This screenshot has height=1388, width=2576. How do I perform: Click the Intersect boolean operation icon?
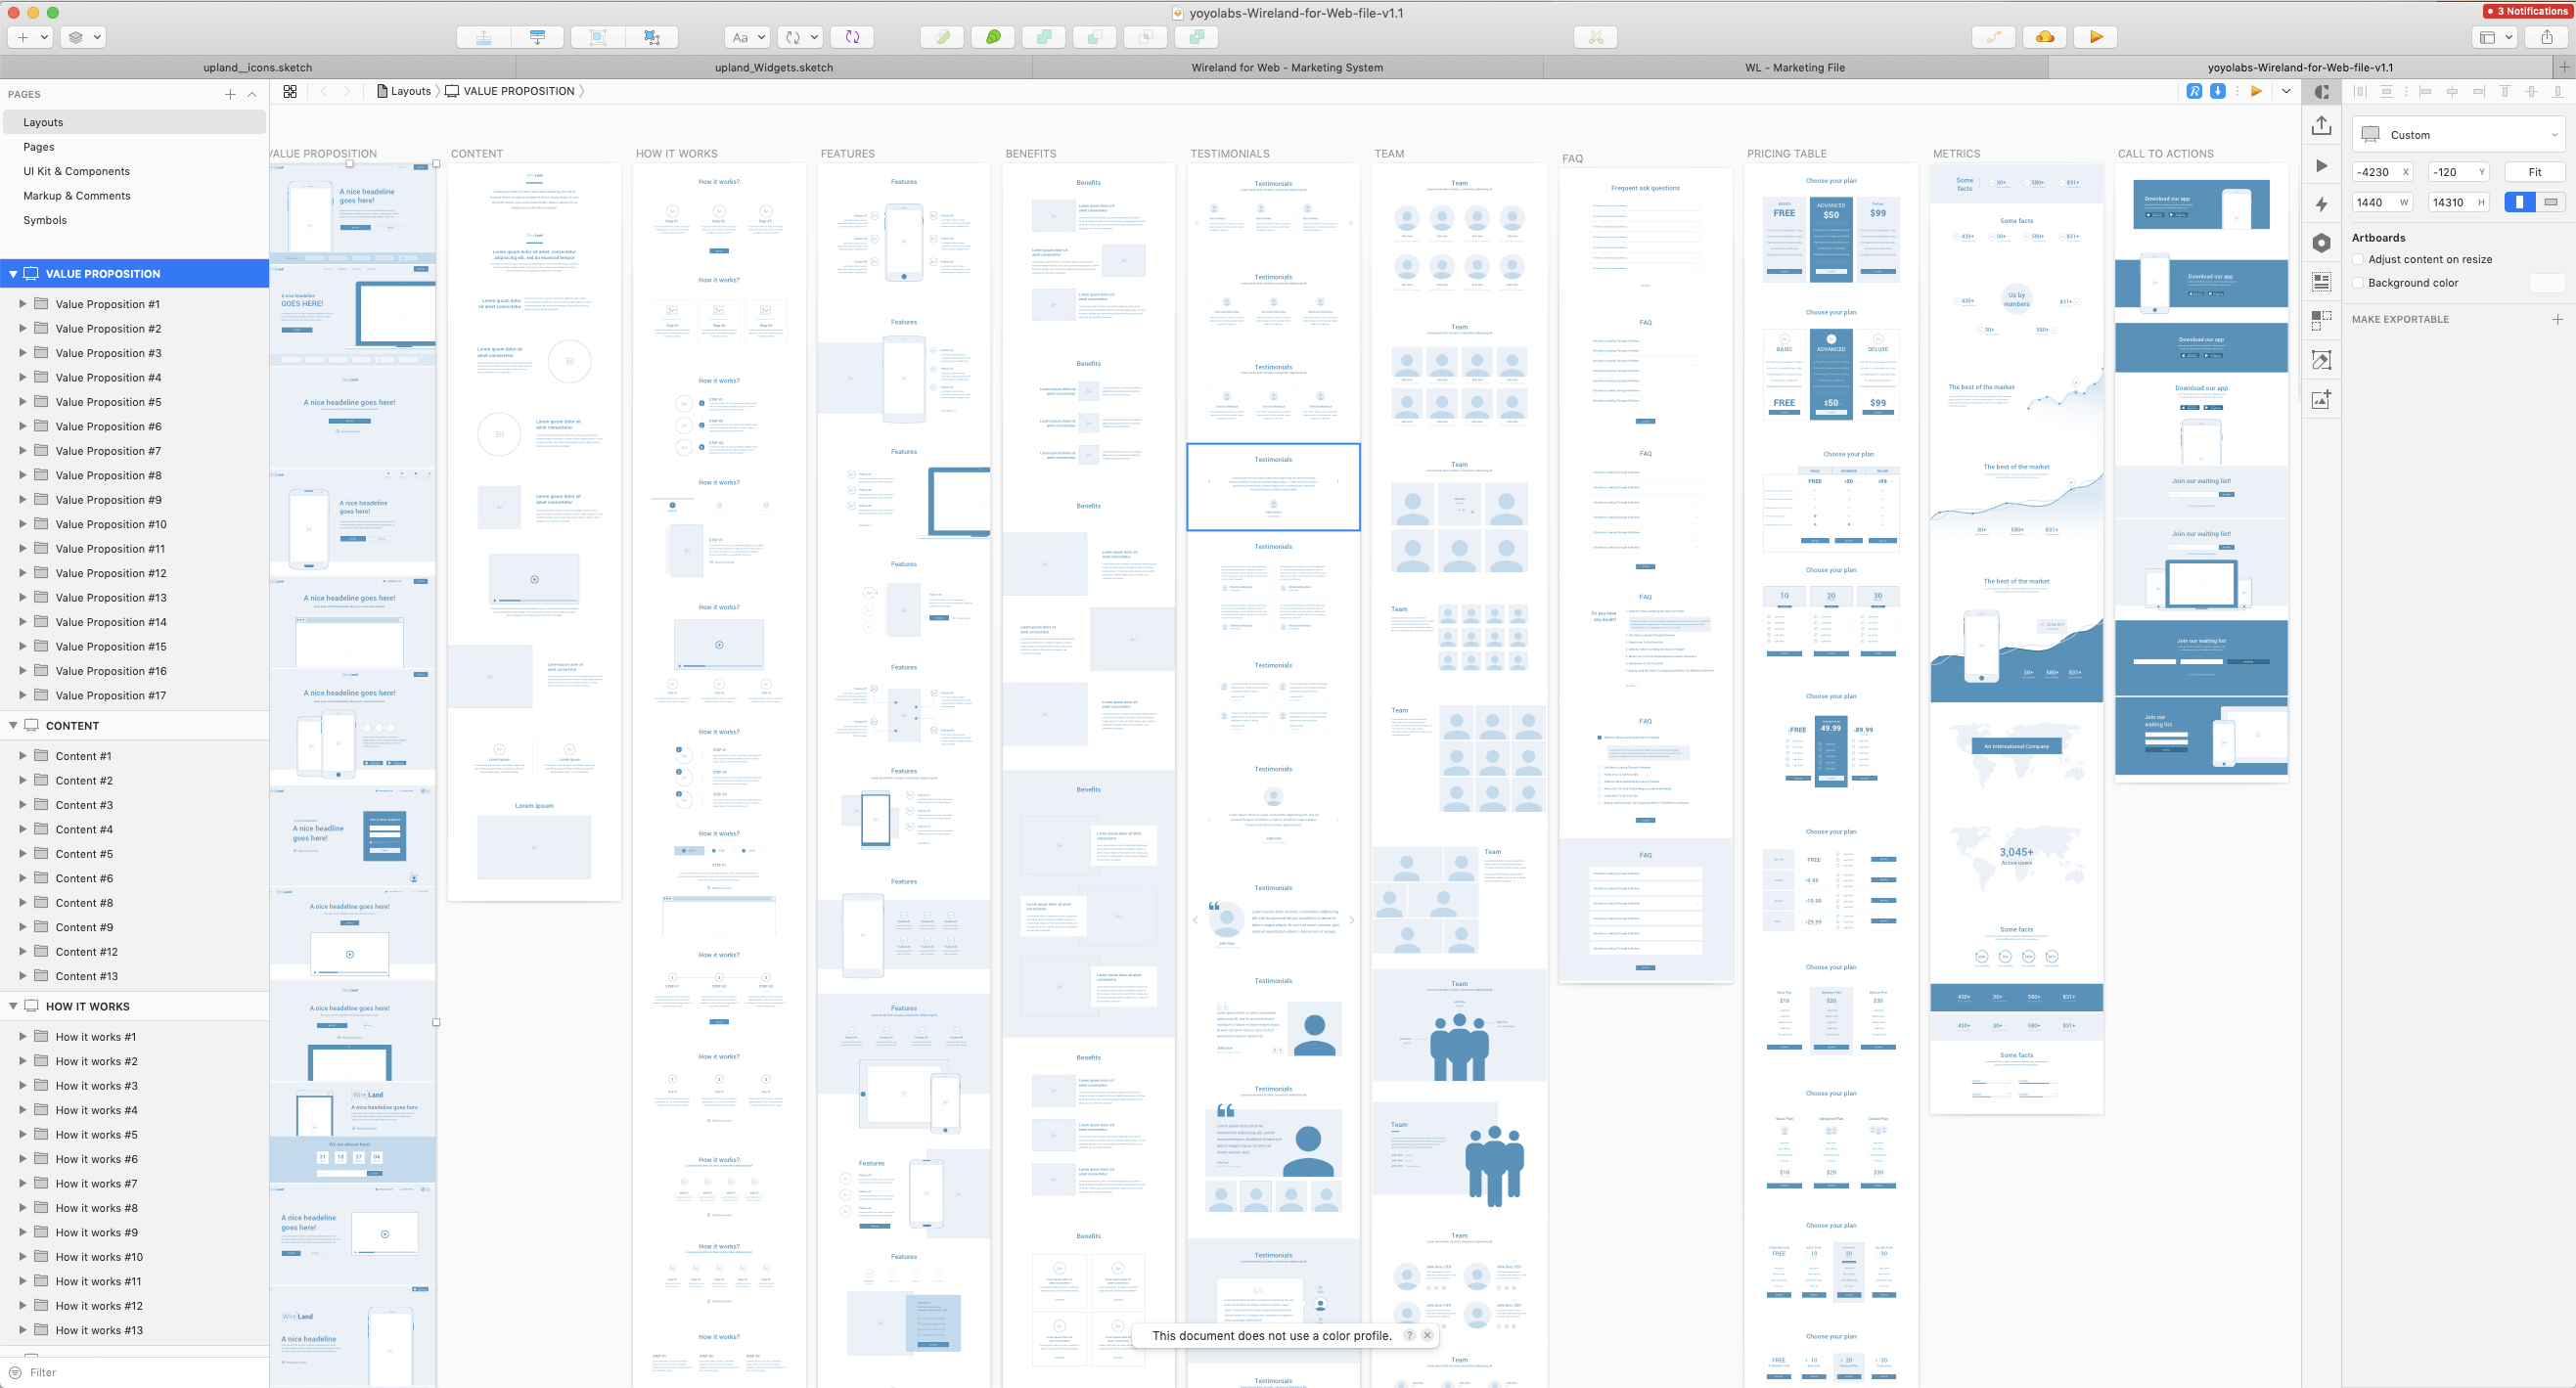click(1145, 37)
